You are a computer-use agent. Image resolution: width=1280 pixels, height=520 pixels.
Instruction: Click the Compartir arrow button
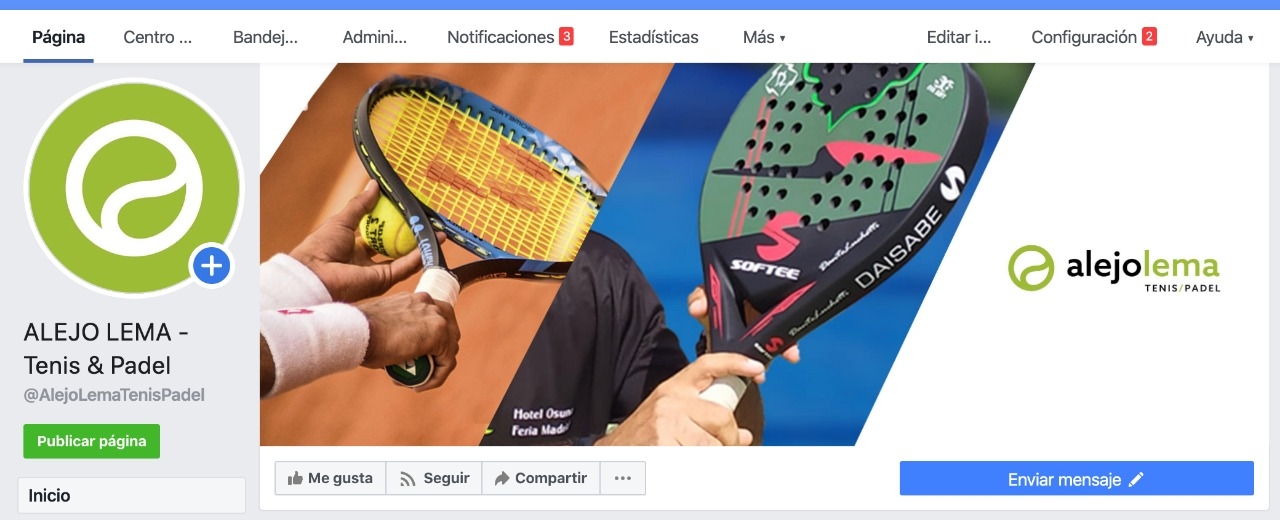pos(541,478)
